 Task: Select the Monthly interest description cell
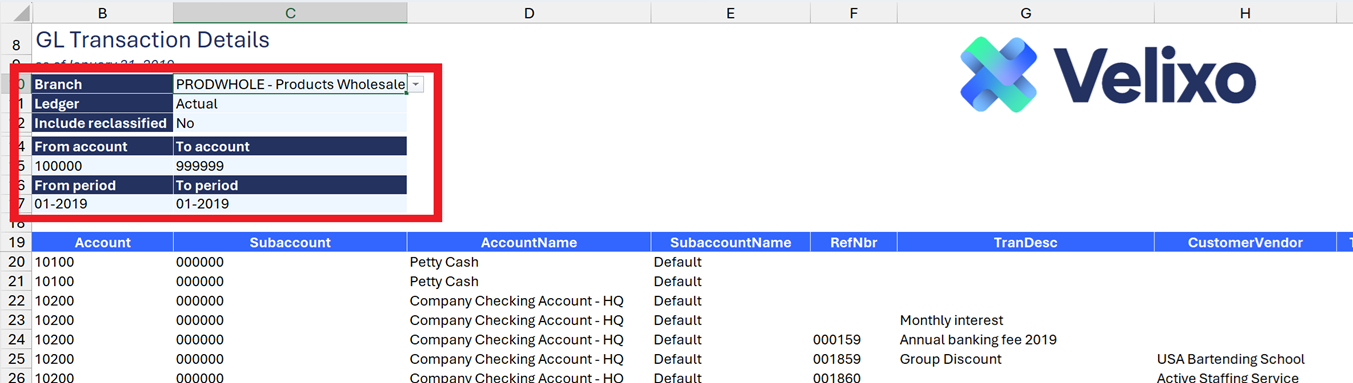pyautogui.click(x=1026, y=321)
